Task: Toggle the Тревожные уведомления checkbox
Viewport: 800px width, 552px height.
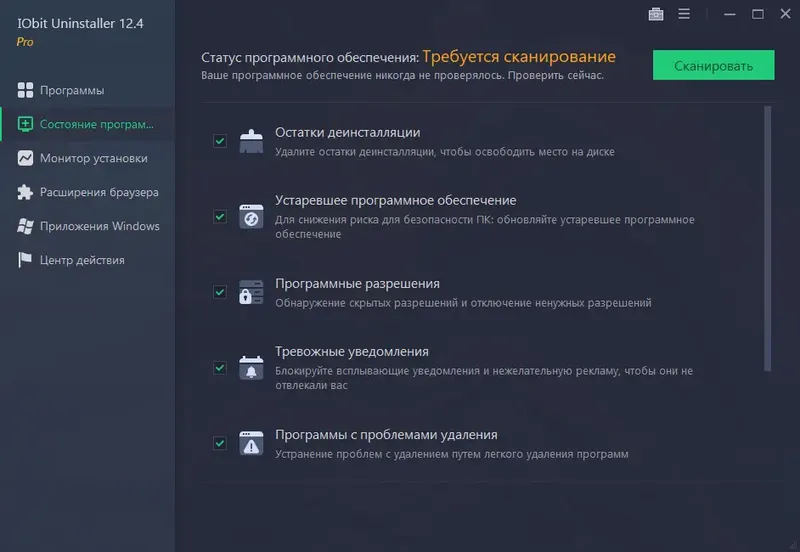Action: pos(220,368)
